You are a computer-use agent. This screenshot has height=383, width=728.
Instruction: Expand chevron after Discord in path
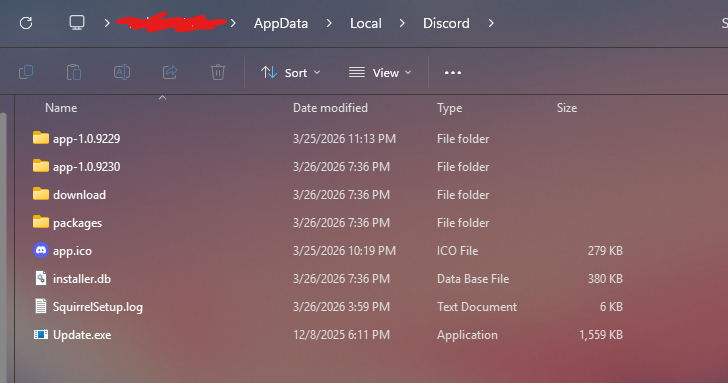491,23
